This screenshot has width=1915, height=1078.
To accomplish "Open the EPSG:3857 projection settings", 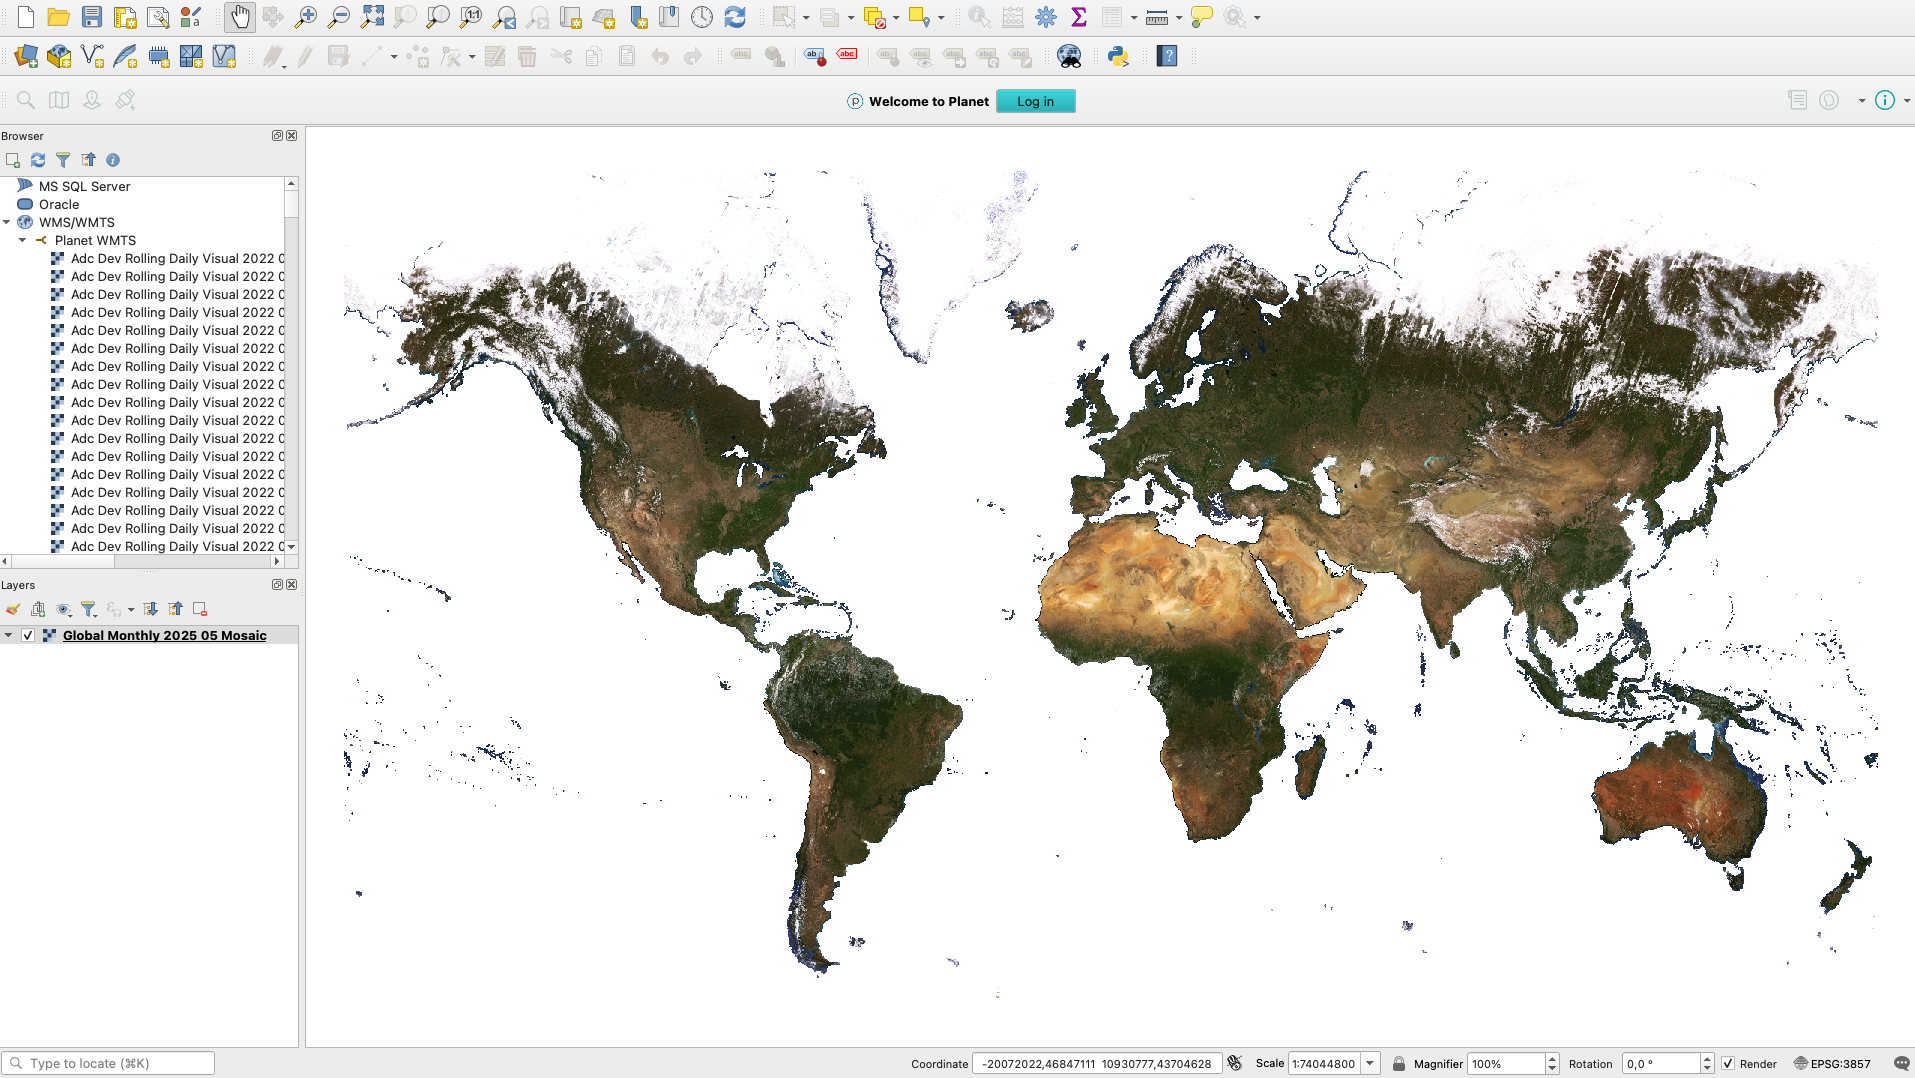I will [1832, 1064].
